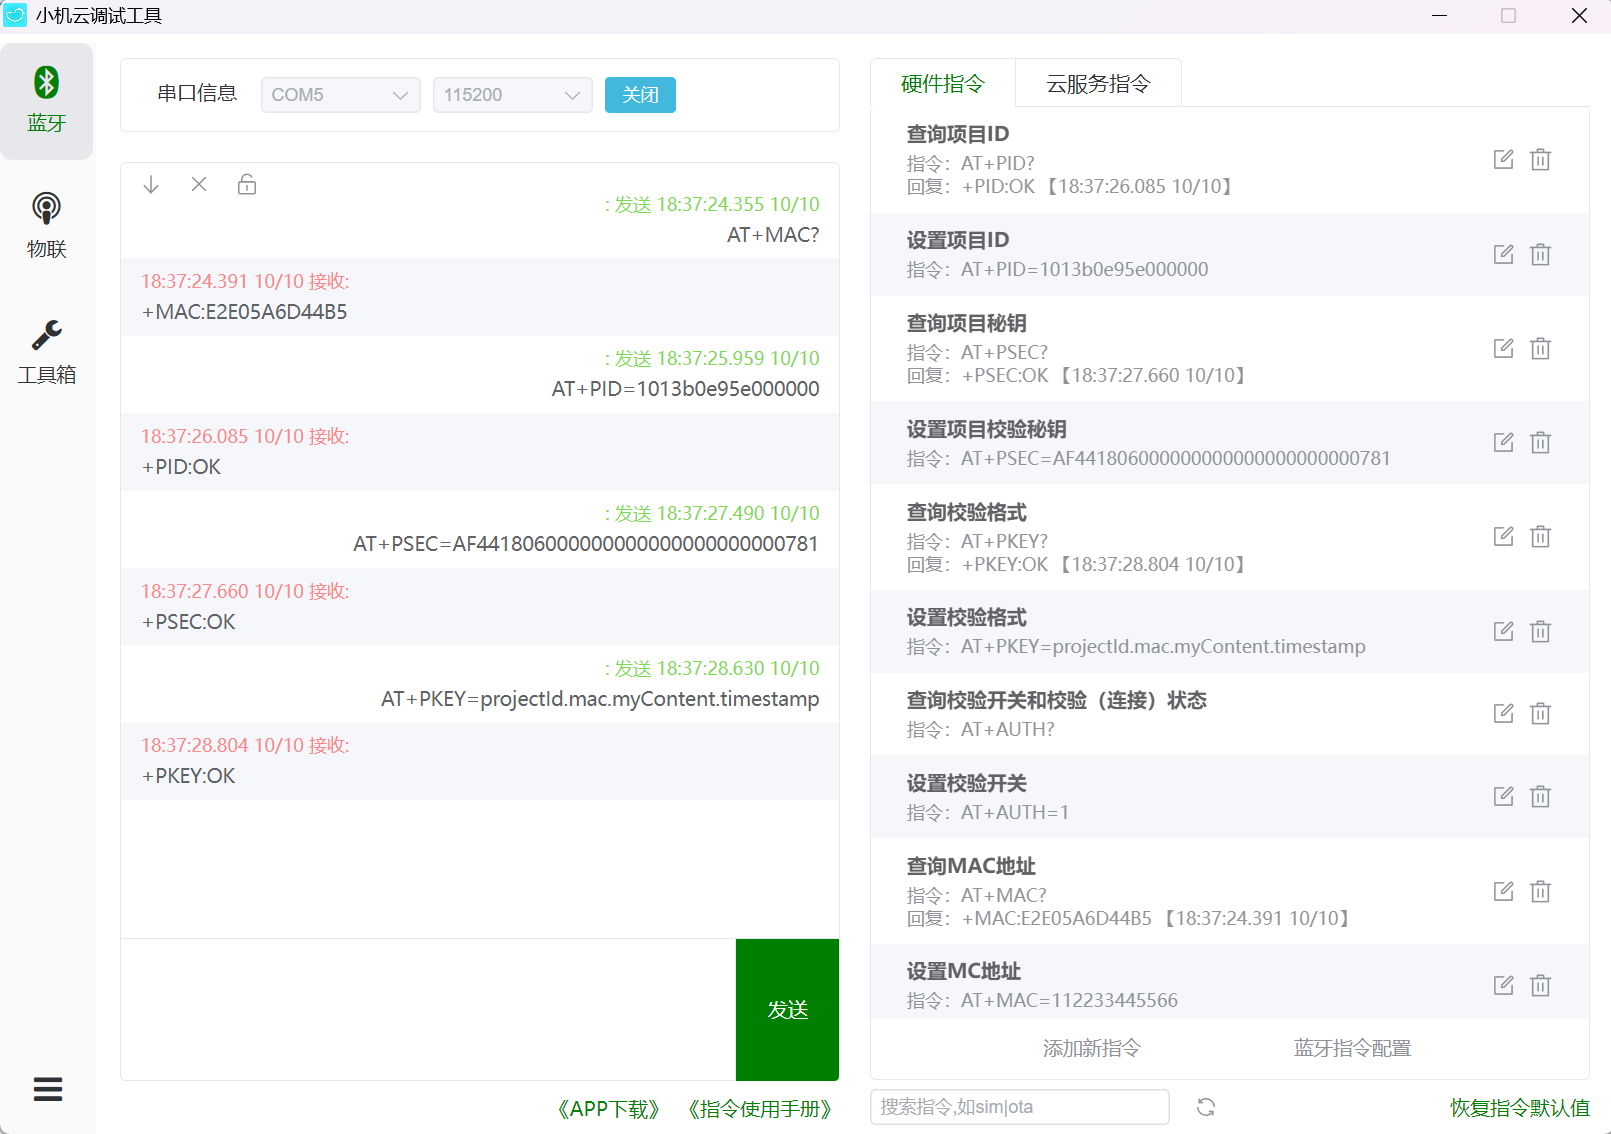
Task: Click the refresh icon beside command search
Action: 1206,1107
